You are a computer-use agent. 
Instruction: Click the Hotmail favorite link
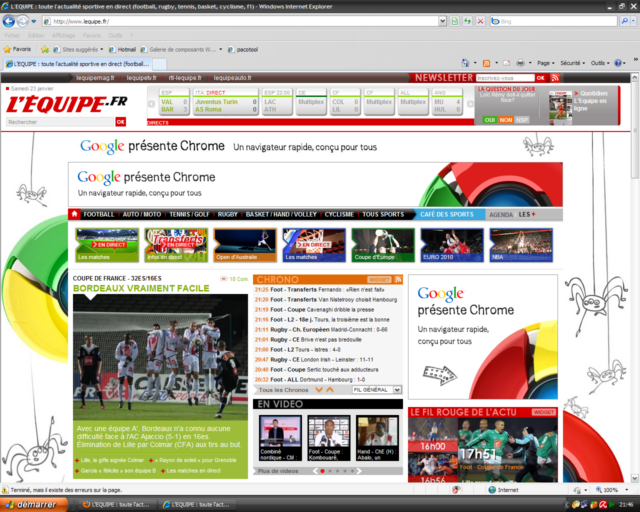click(122, 49)
